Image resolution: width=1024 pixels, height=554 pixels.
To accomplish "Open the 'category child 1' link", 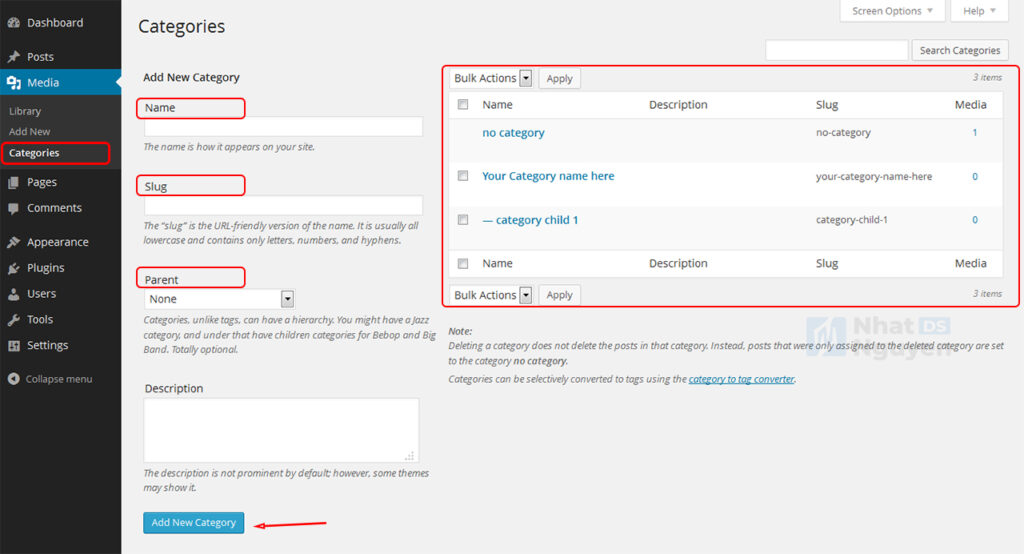I will pos(530,220).
